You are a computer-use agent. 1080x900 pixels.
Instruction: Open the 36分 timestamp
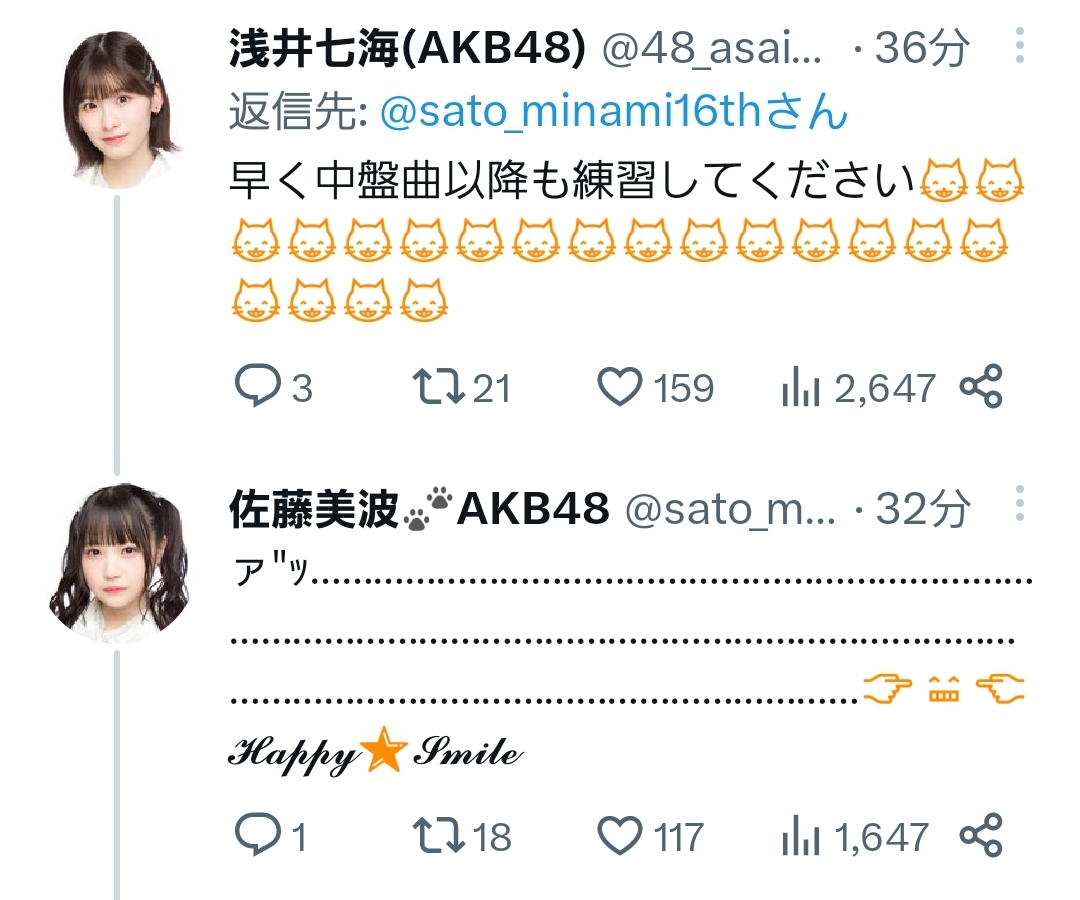(922, 48)
